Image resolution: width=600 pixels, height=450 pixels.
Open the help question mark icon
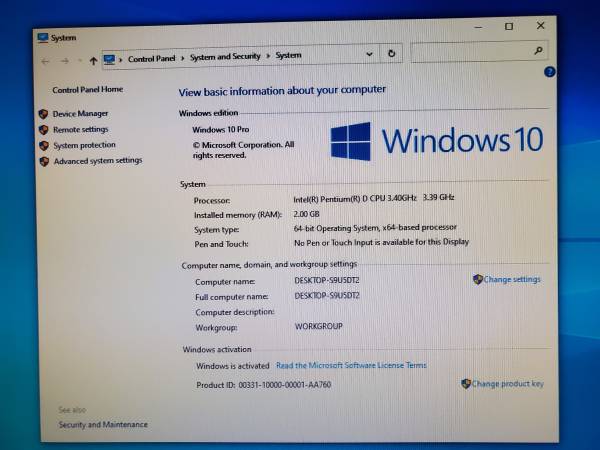pos(549,72)
